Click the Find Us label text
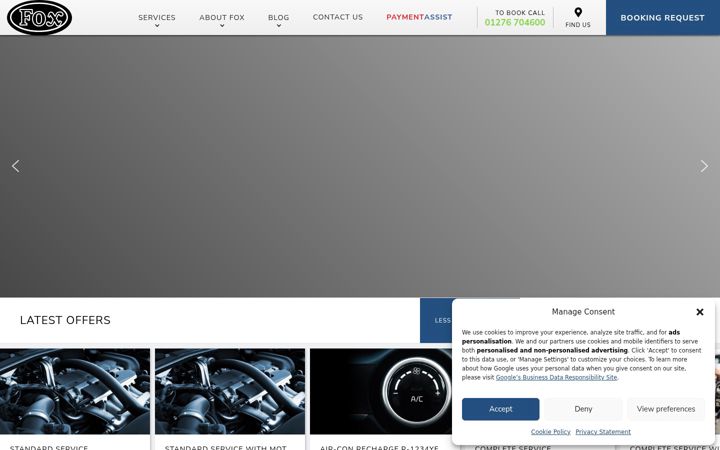This screenshot has width=720, height=450. [x=578, y=25]
